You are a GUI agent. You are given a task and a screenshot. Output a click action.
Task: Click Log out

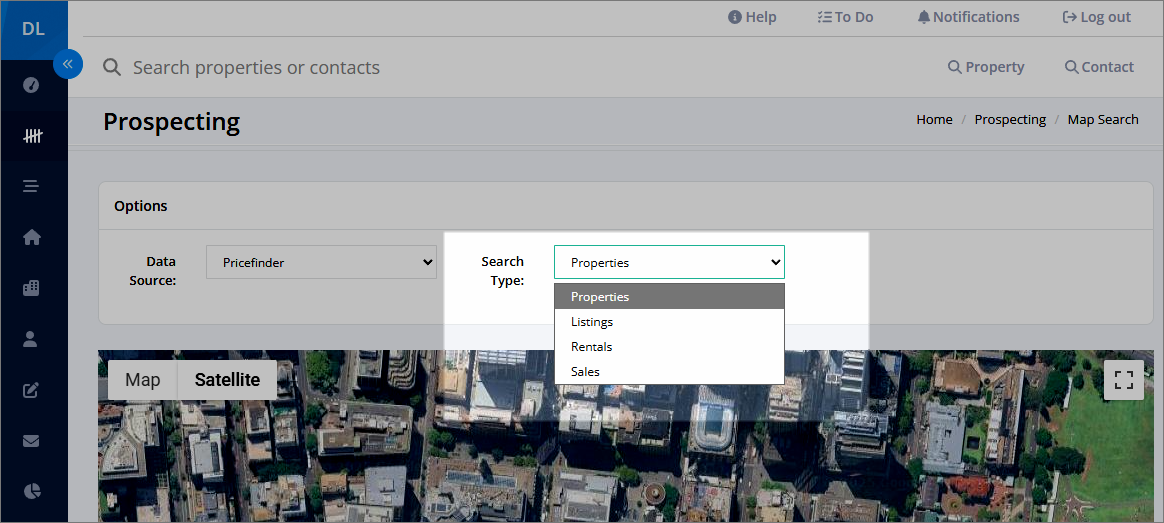tap(1096, 17)
